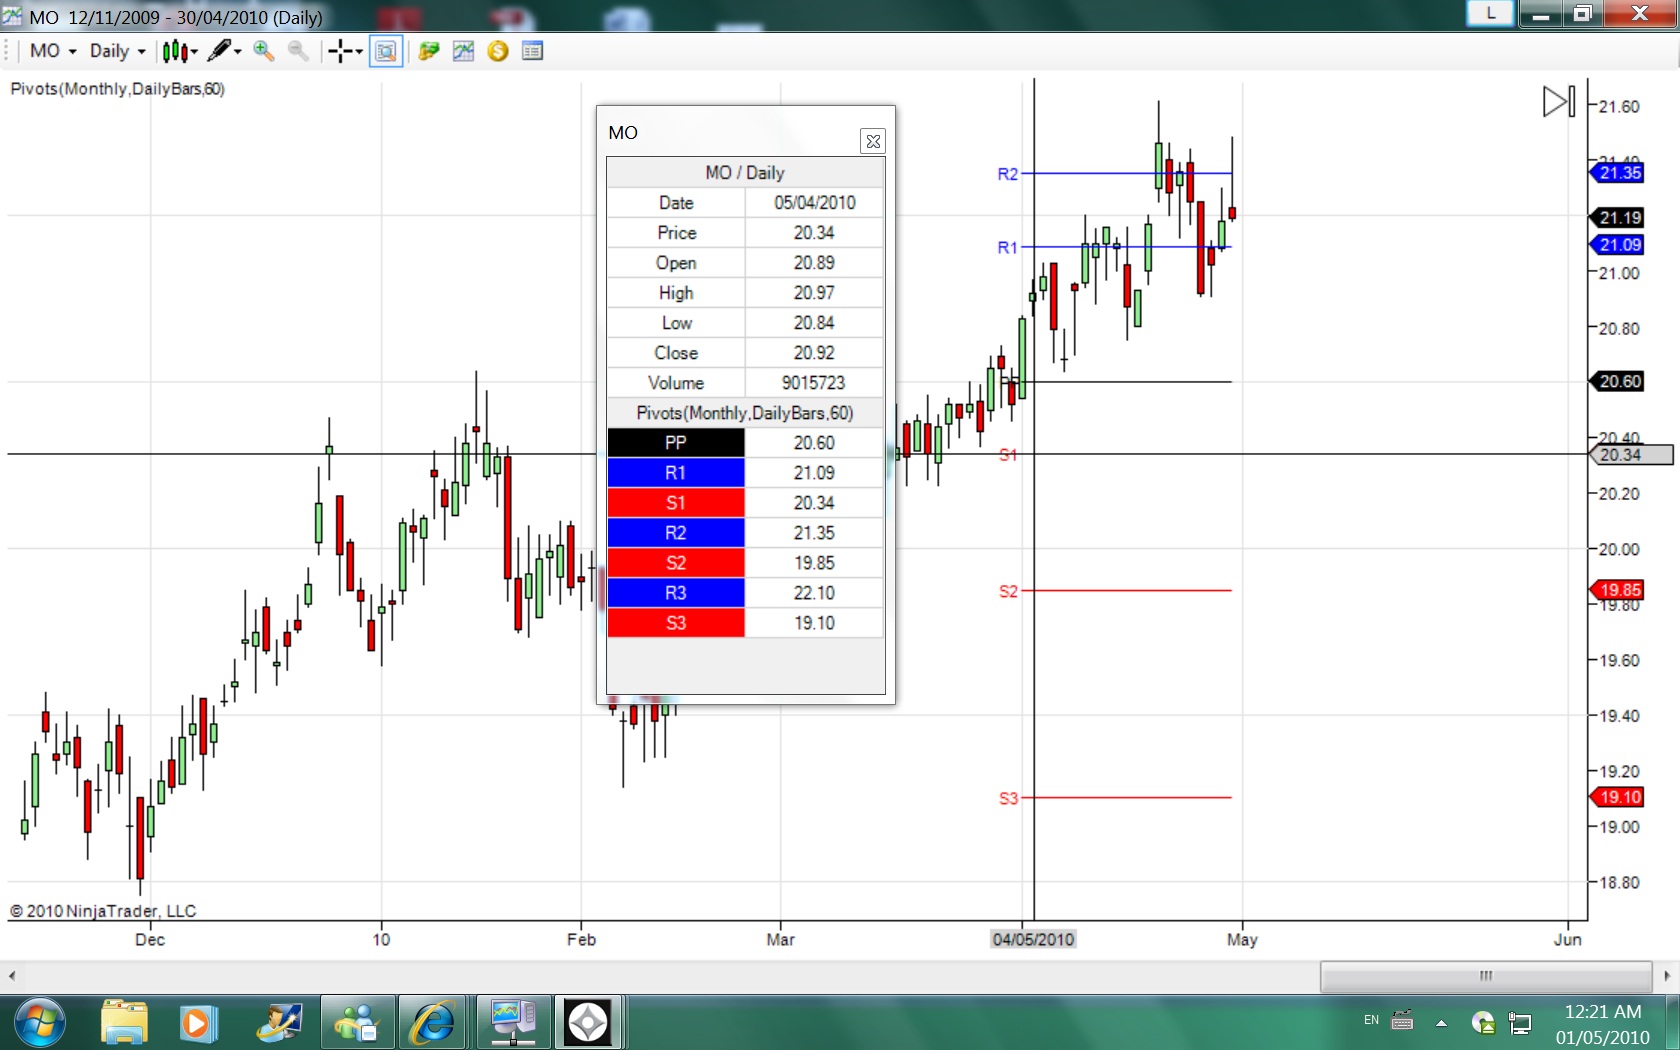
Task: Open the network monitor taskbar icon
Action: [x=513, y=1022]
